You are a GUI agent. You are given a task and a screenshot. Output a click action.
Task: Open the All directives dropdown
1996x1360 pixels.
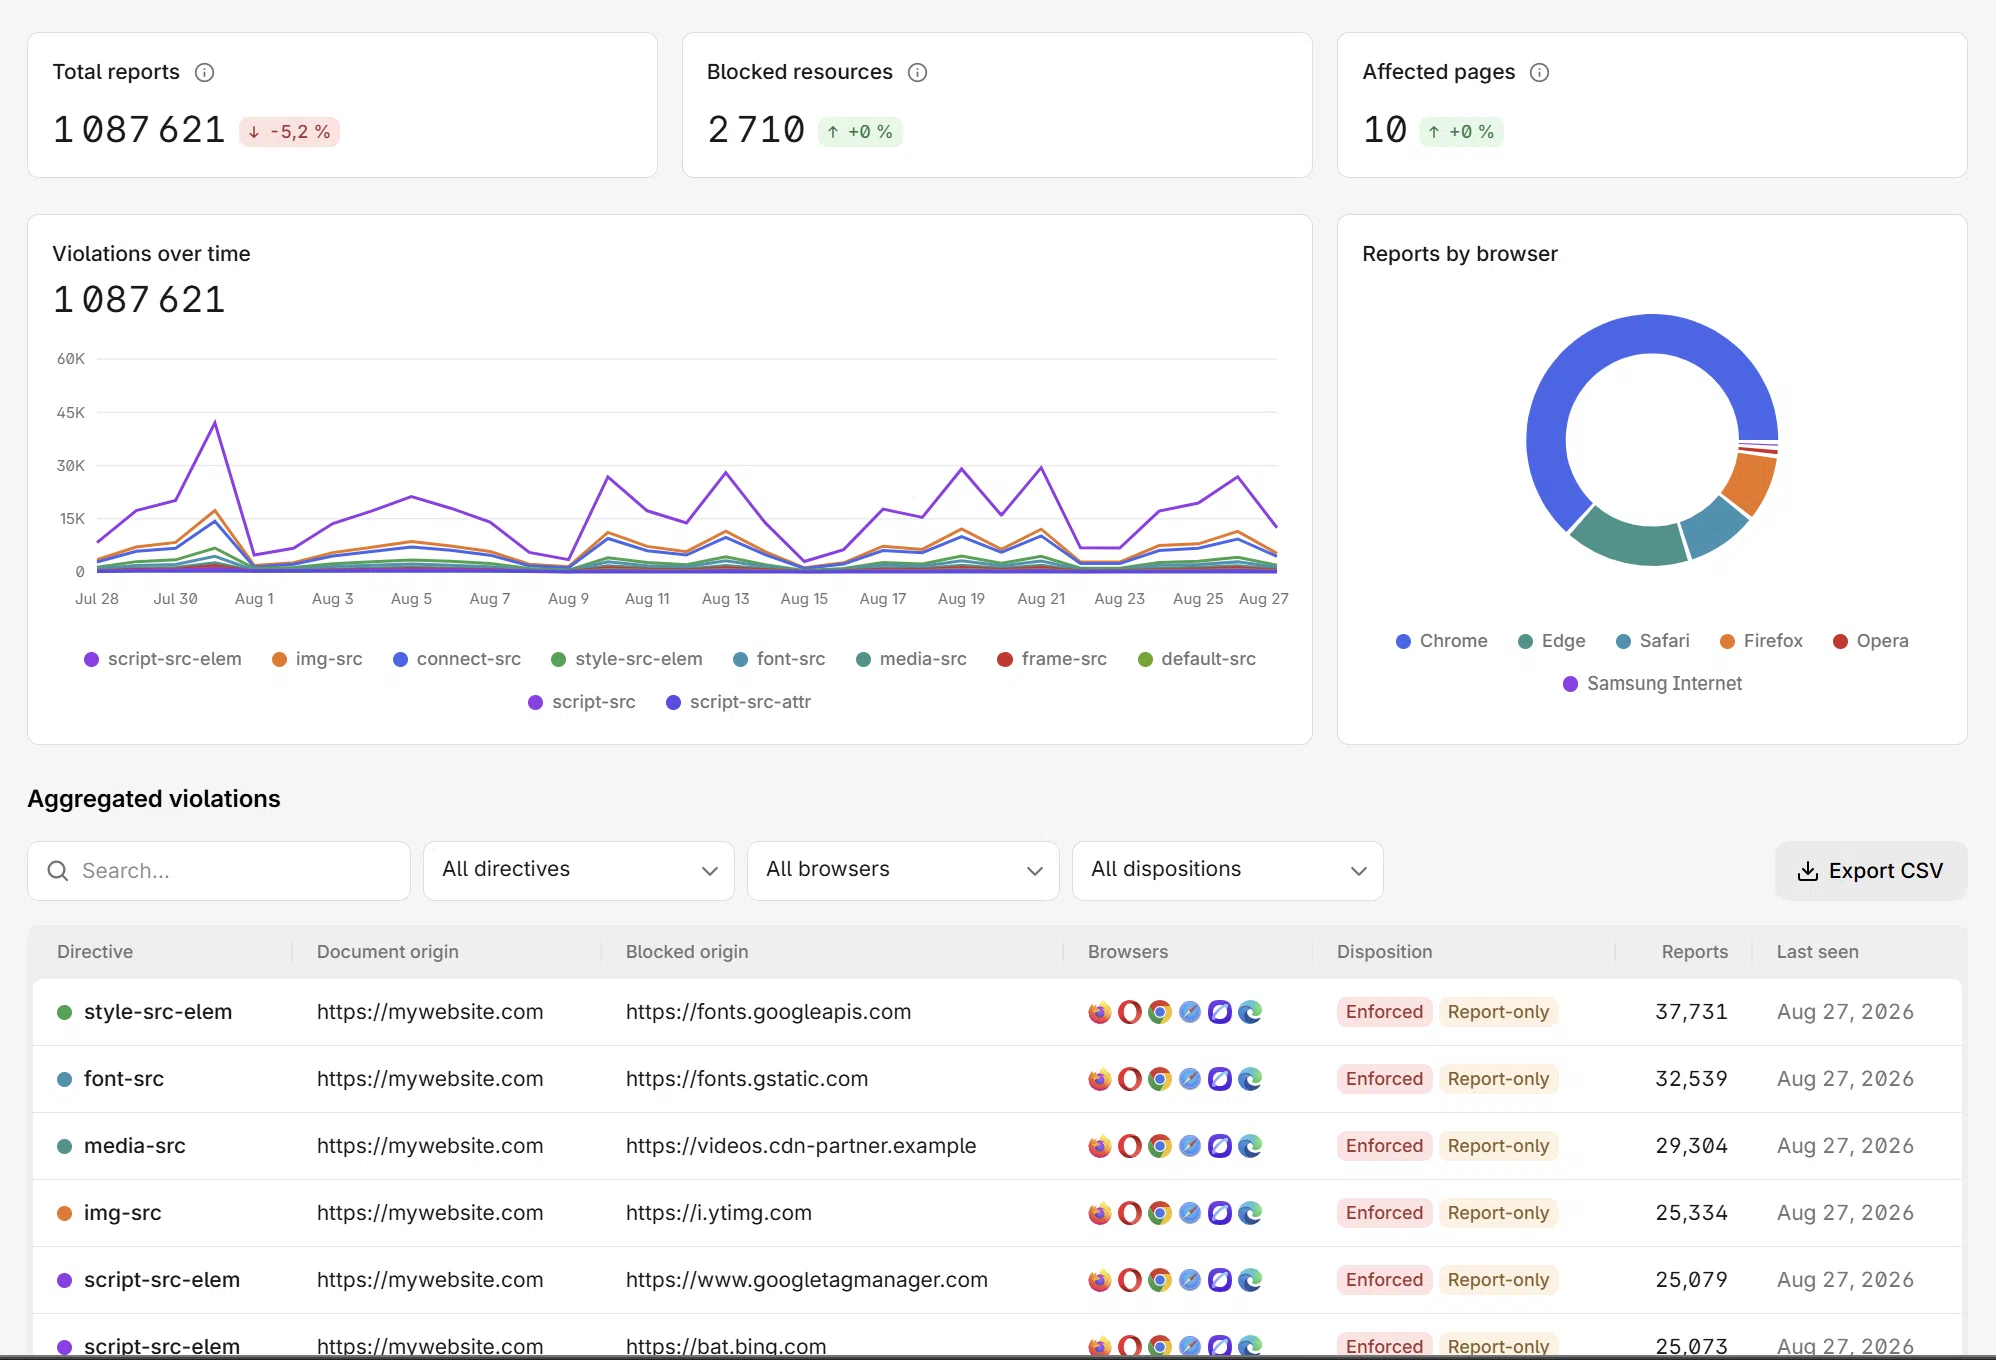click(579, 870)
